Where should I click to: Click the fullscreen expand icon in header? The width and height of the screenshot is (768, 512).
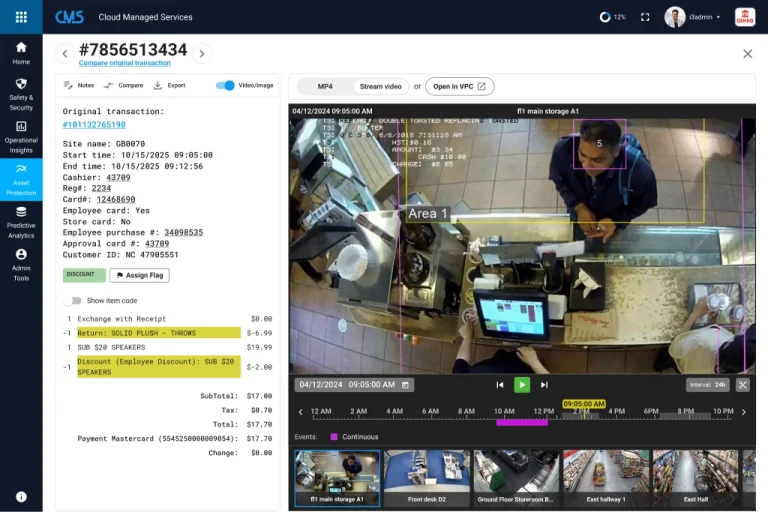[645, 17]
